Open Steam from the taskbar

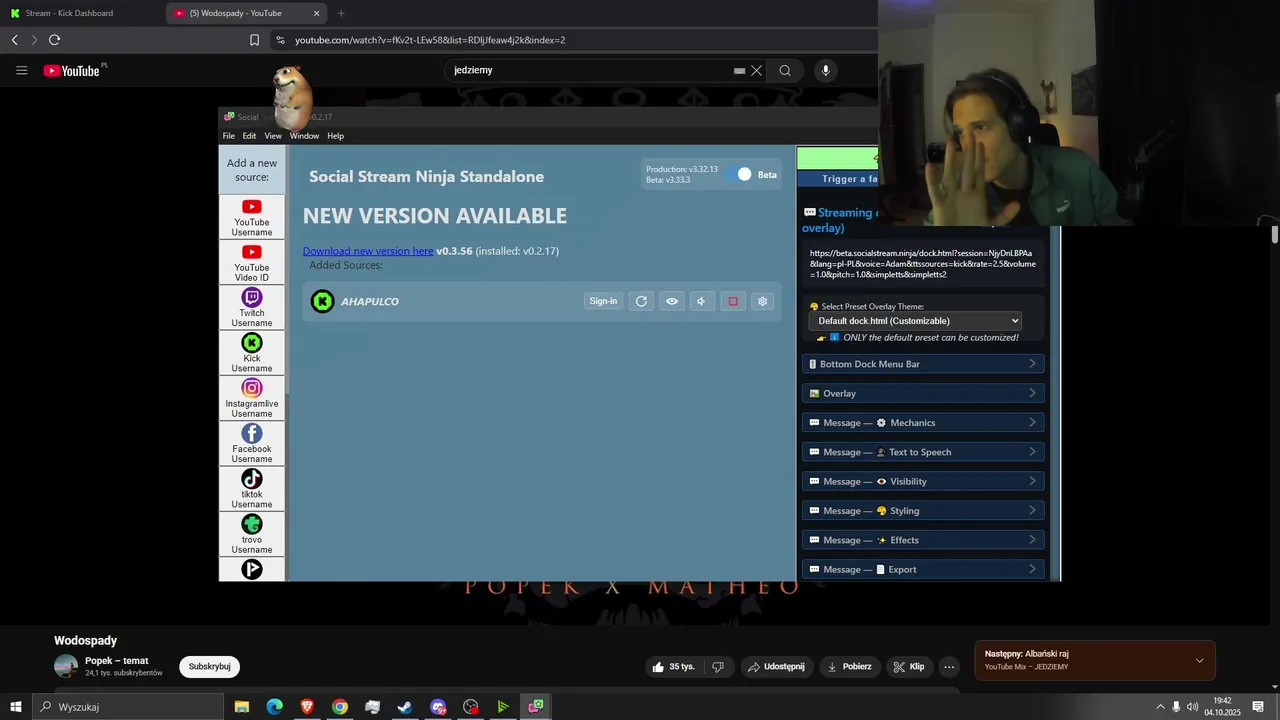coord(405,707)
